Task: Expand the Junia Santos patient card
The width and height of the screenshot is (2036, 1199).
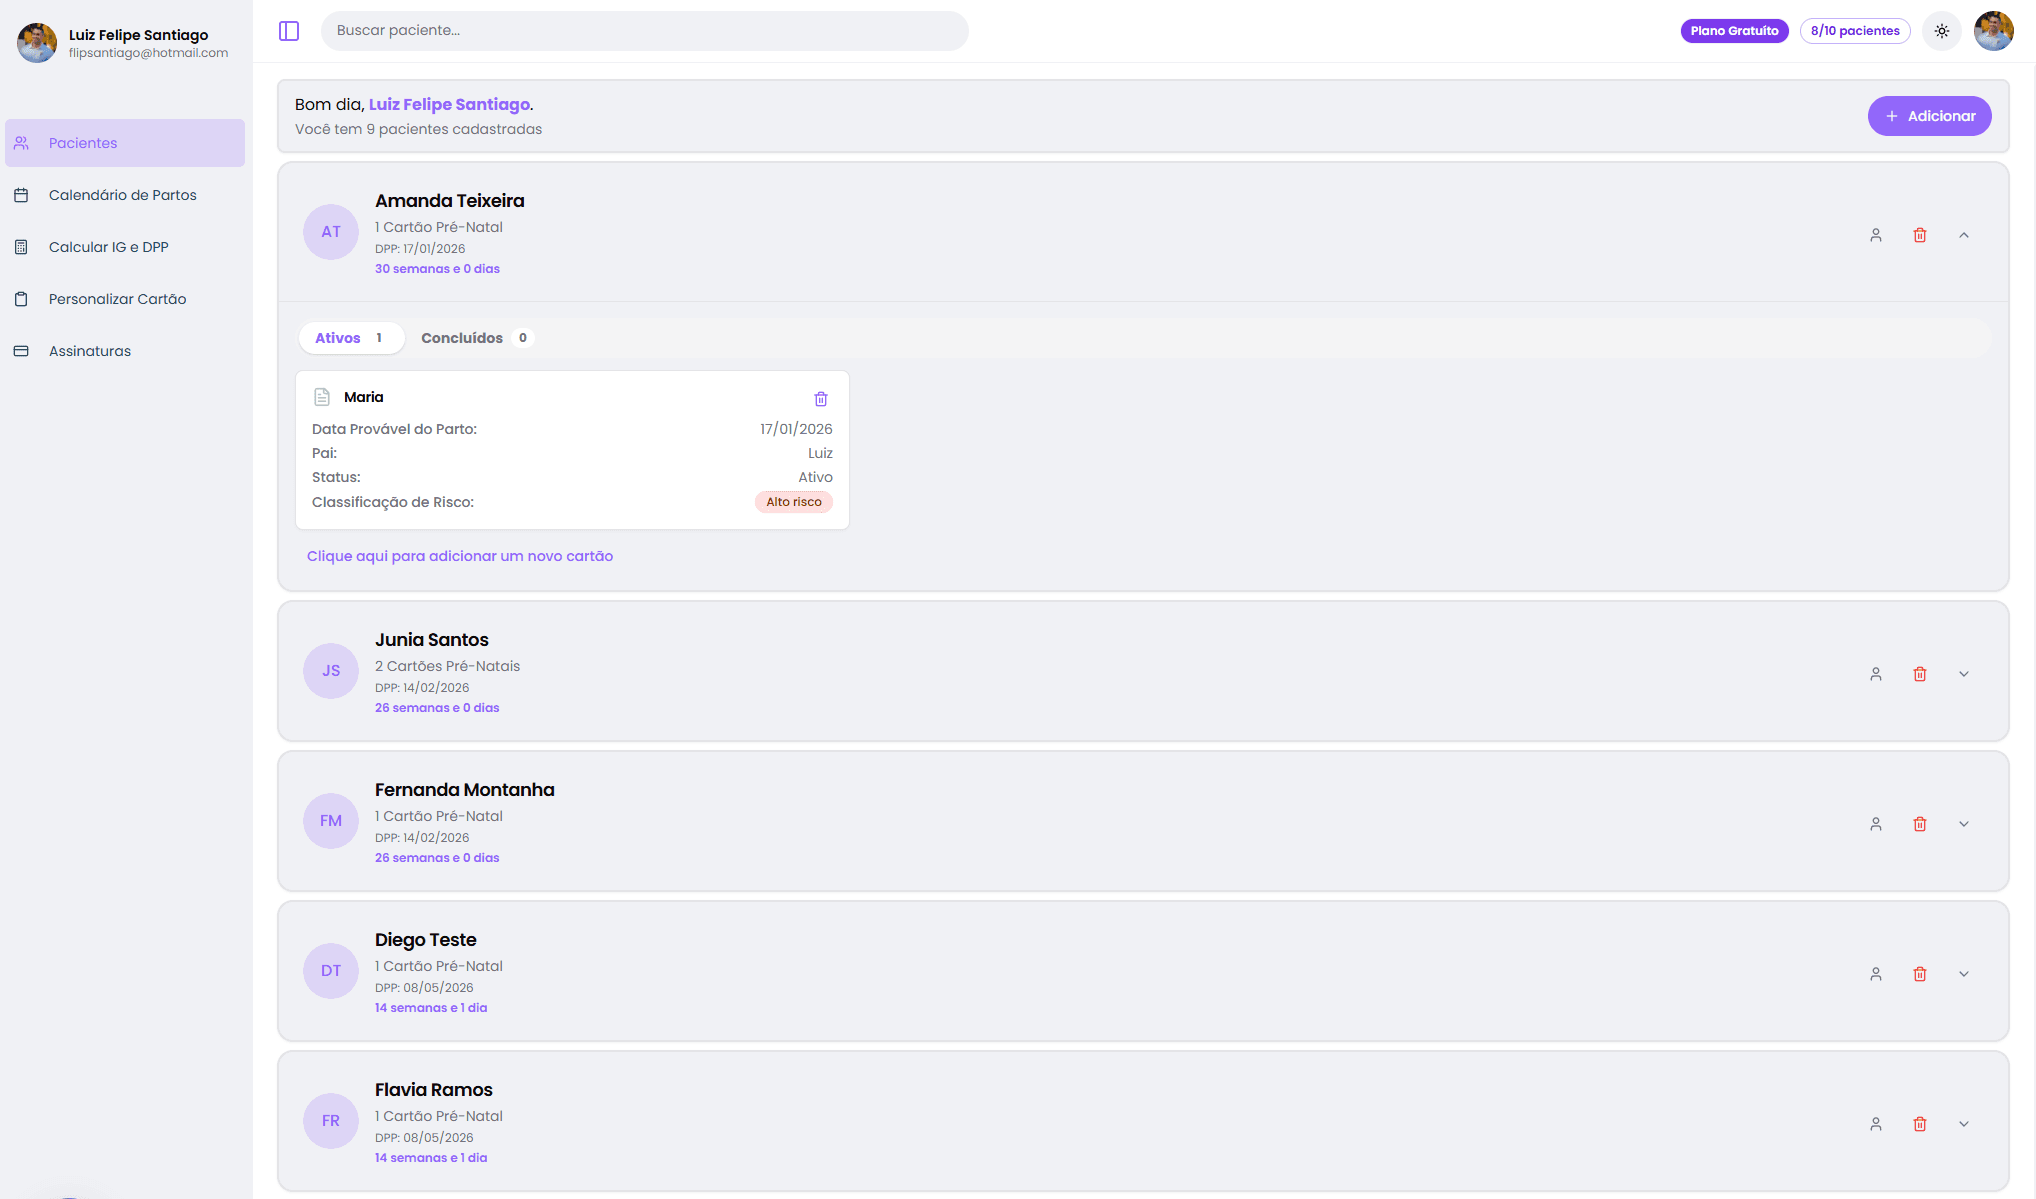Action: coord(1963,674)
